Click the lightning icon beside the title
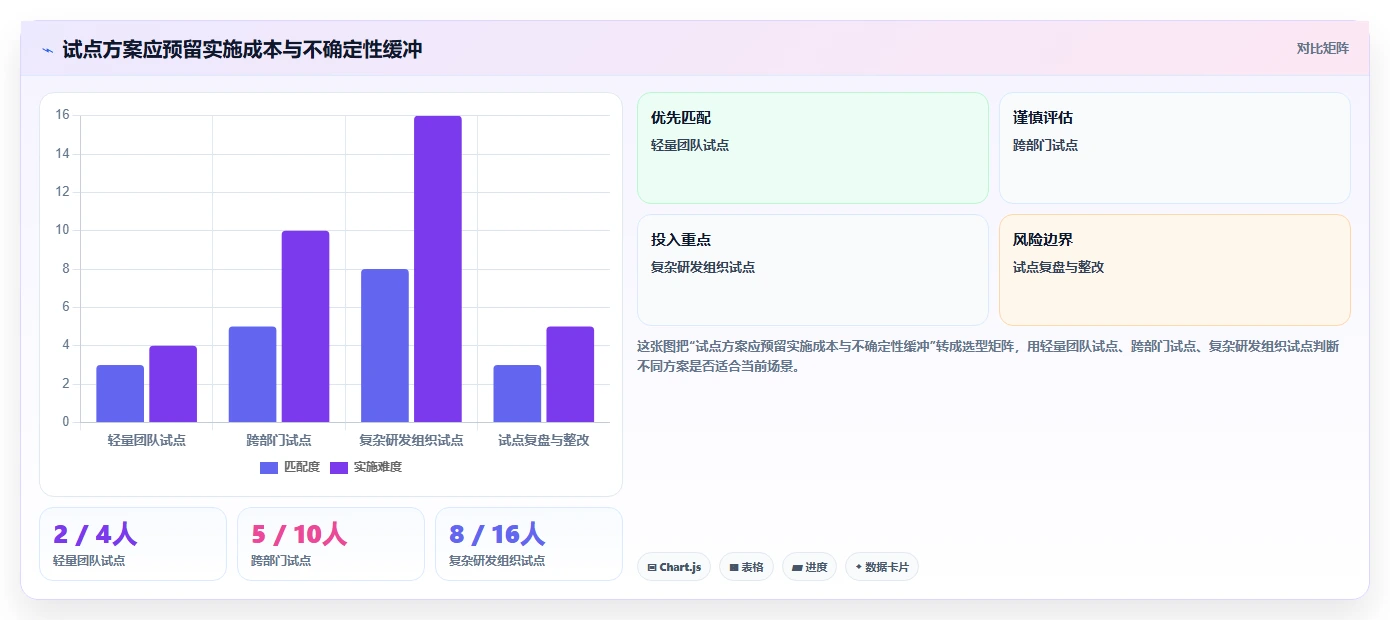 [x=47, y=49]
